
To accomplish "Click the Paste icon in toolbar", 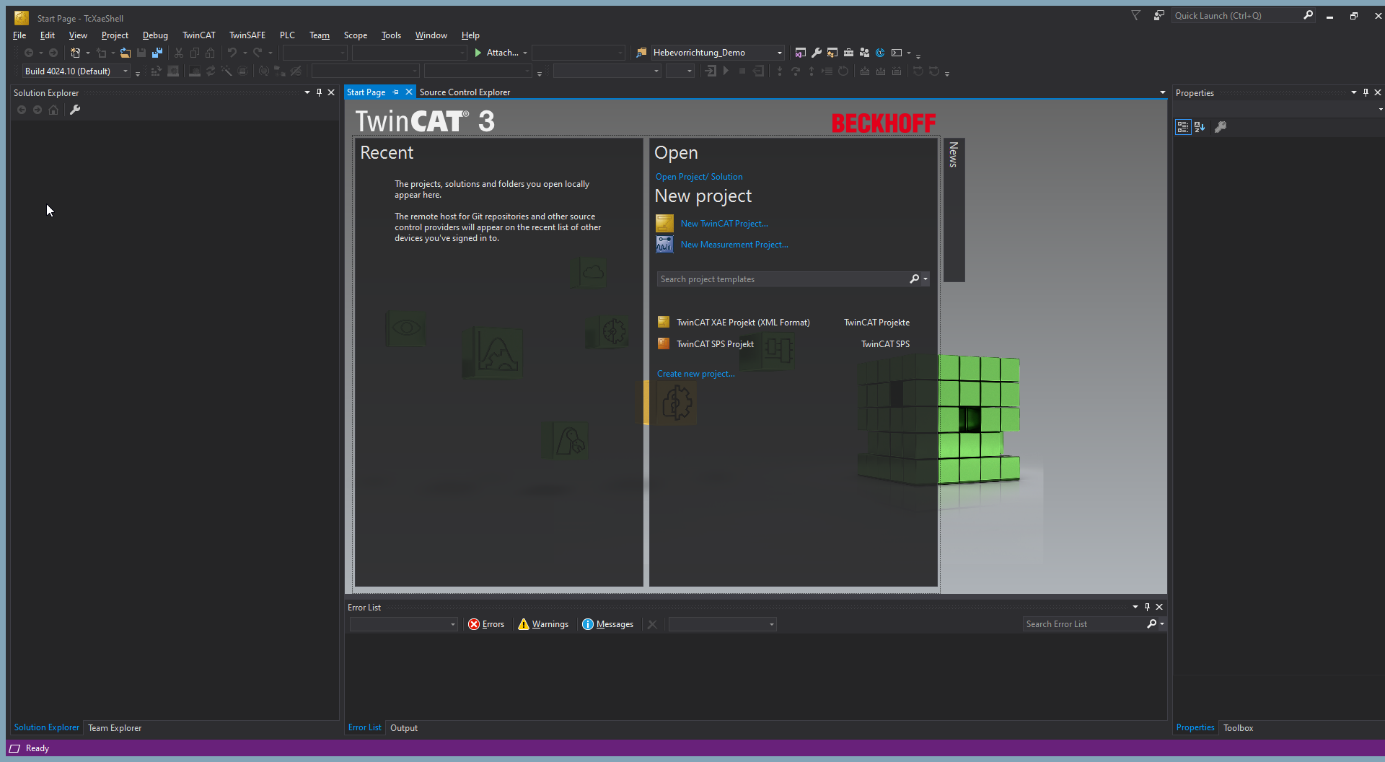I will 210,53.
